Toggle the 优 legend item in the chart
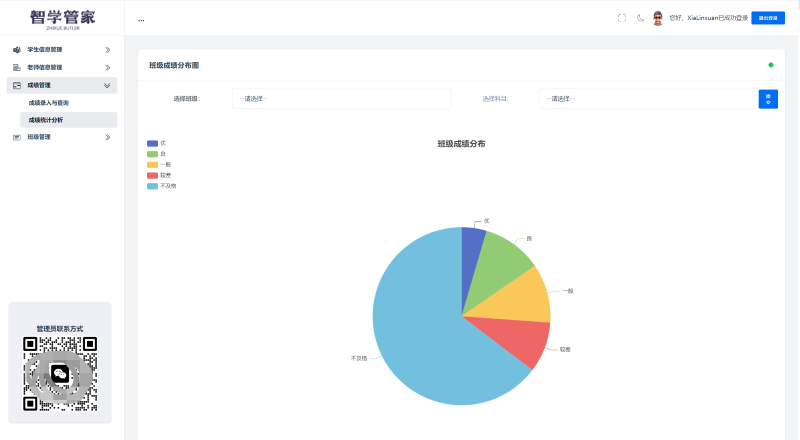The image size is (800, 440). click(152, 143)
